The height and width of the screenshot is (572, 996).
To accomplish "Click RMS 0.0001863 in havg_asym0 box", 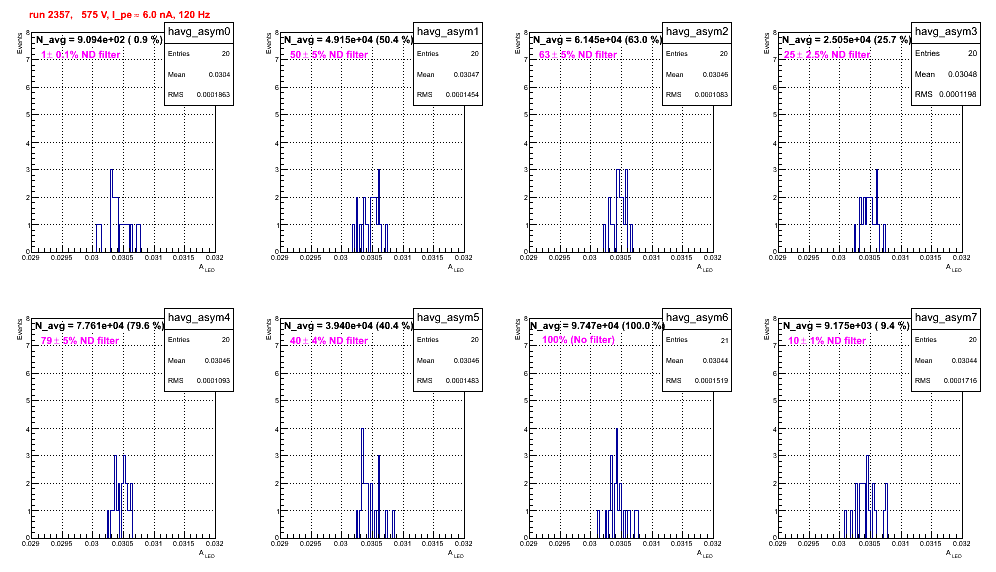I will click(199, 95).
